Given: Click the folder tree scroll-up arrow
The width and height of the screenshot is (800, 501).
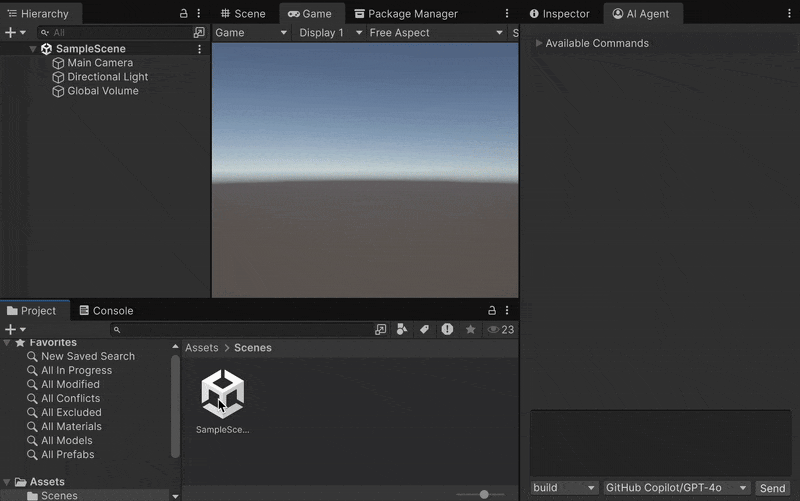Looking at the screenshot, I should pos(176,346).
